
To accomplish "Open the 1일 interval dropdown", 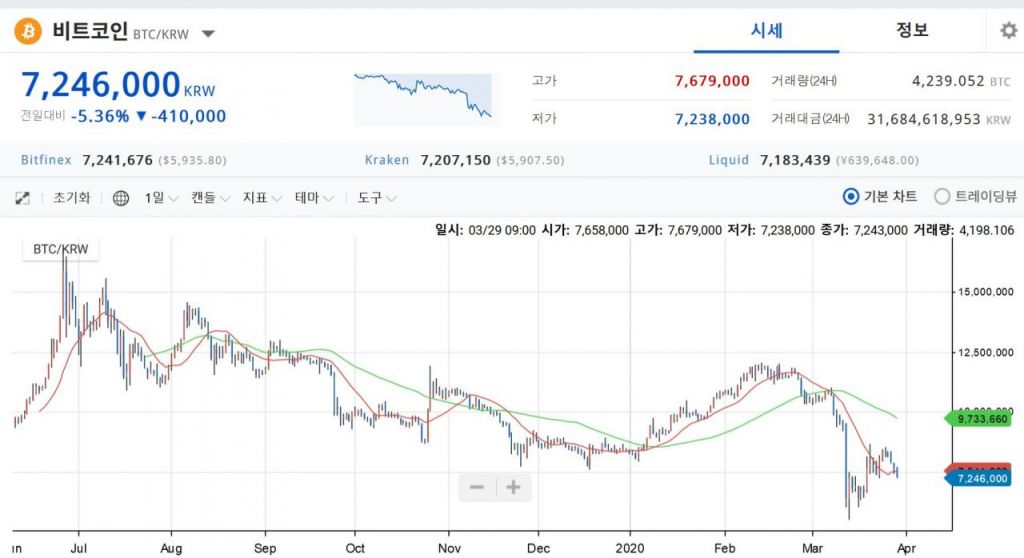I will click(x=161, y=198).
